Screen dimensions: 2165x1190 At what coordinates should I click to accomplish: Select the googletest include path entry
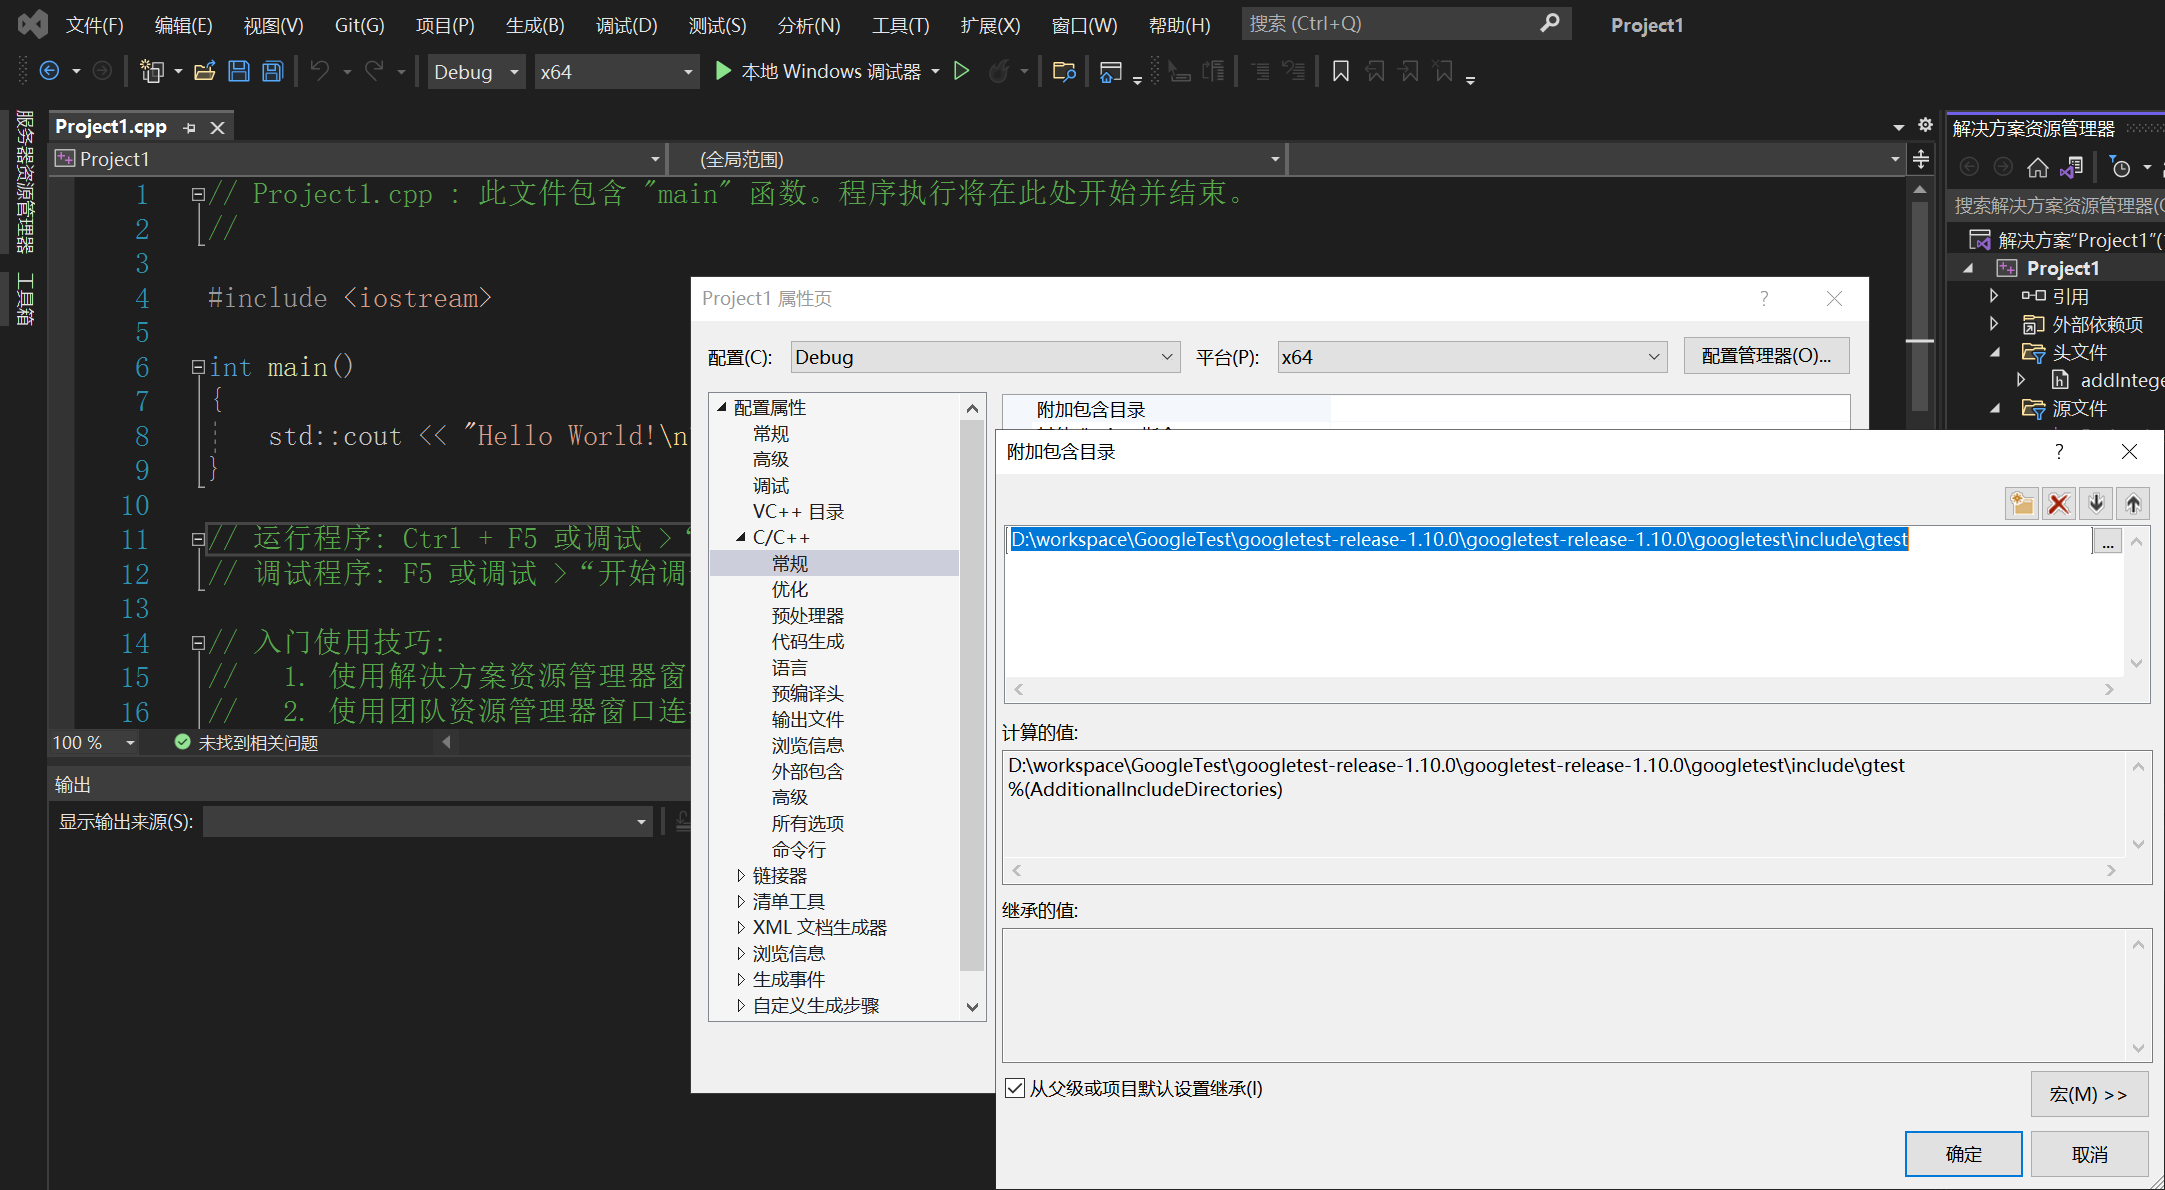[1459, 540]
